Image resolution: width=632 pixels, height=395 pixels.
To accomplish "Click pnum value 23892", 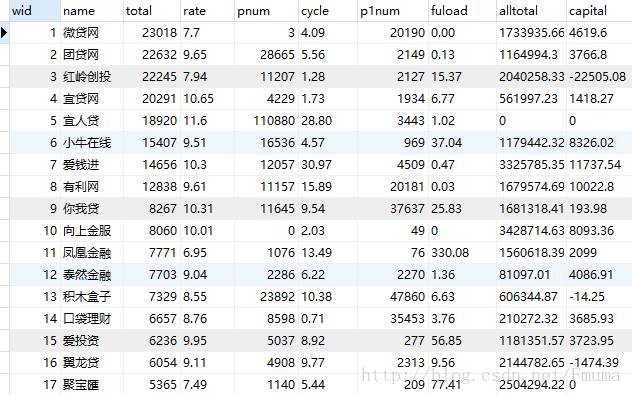I will click(x=277, y=297).
